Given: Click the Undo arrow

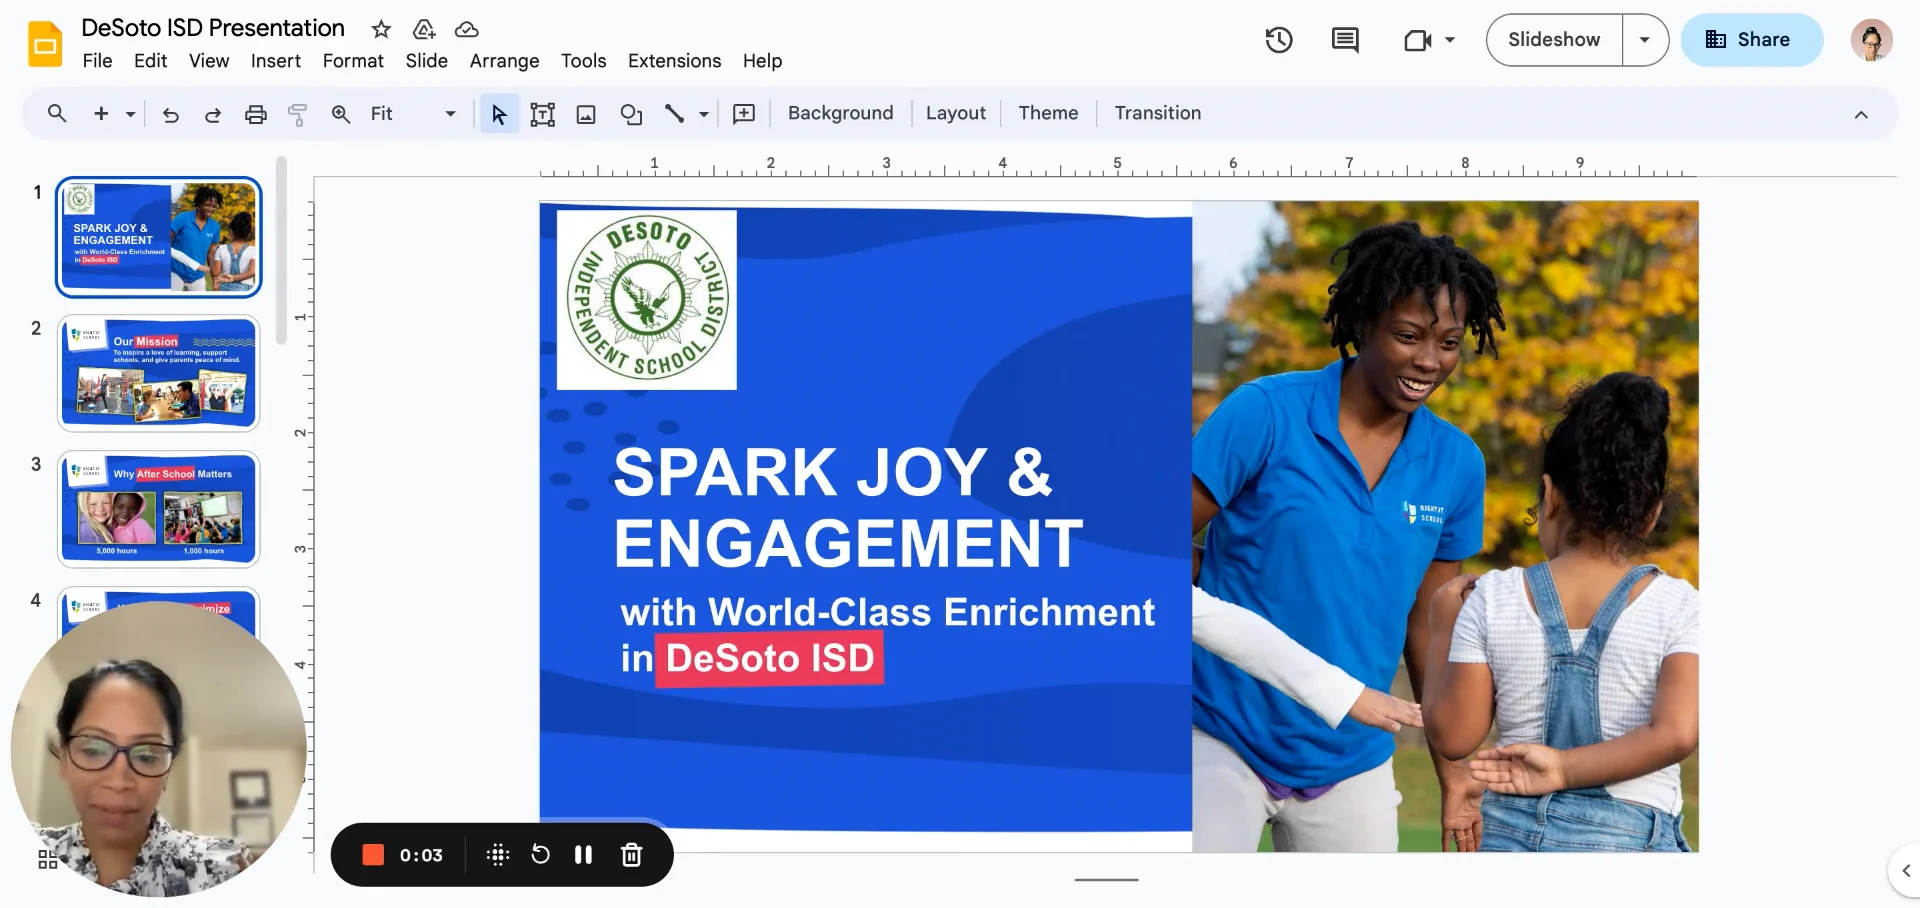Looking at the screenshot, I should [x=171, y=114].
